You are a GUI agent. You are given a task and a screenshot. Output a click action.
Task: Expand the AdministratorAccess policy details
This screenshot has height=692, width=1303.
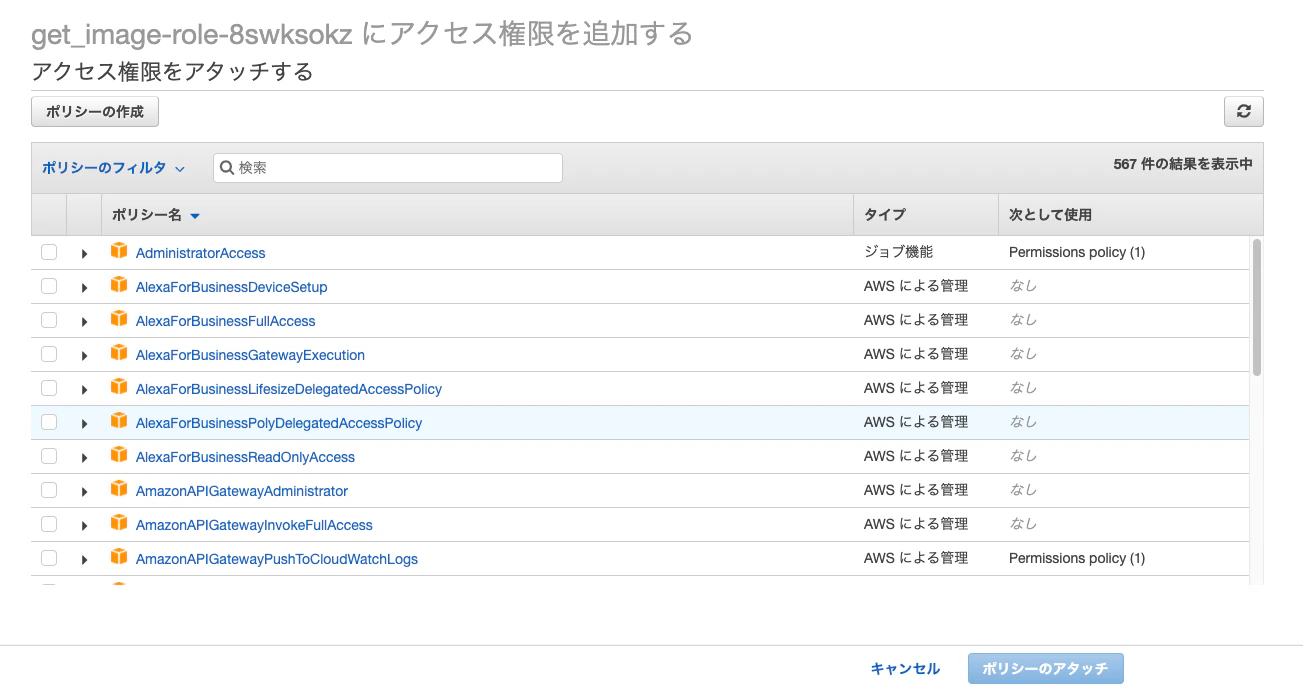pyautogui.click(x=84, y=252)
